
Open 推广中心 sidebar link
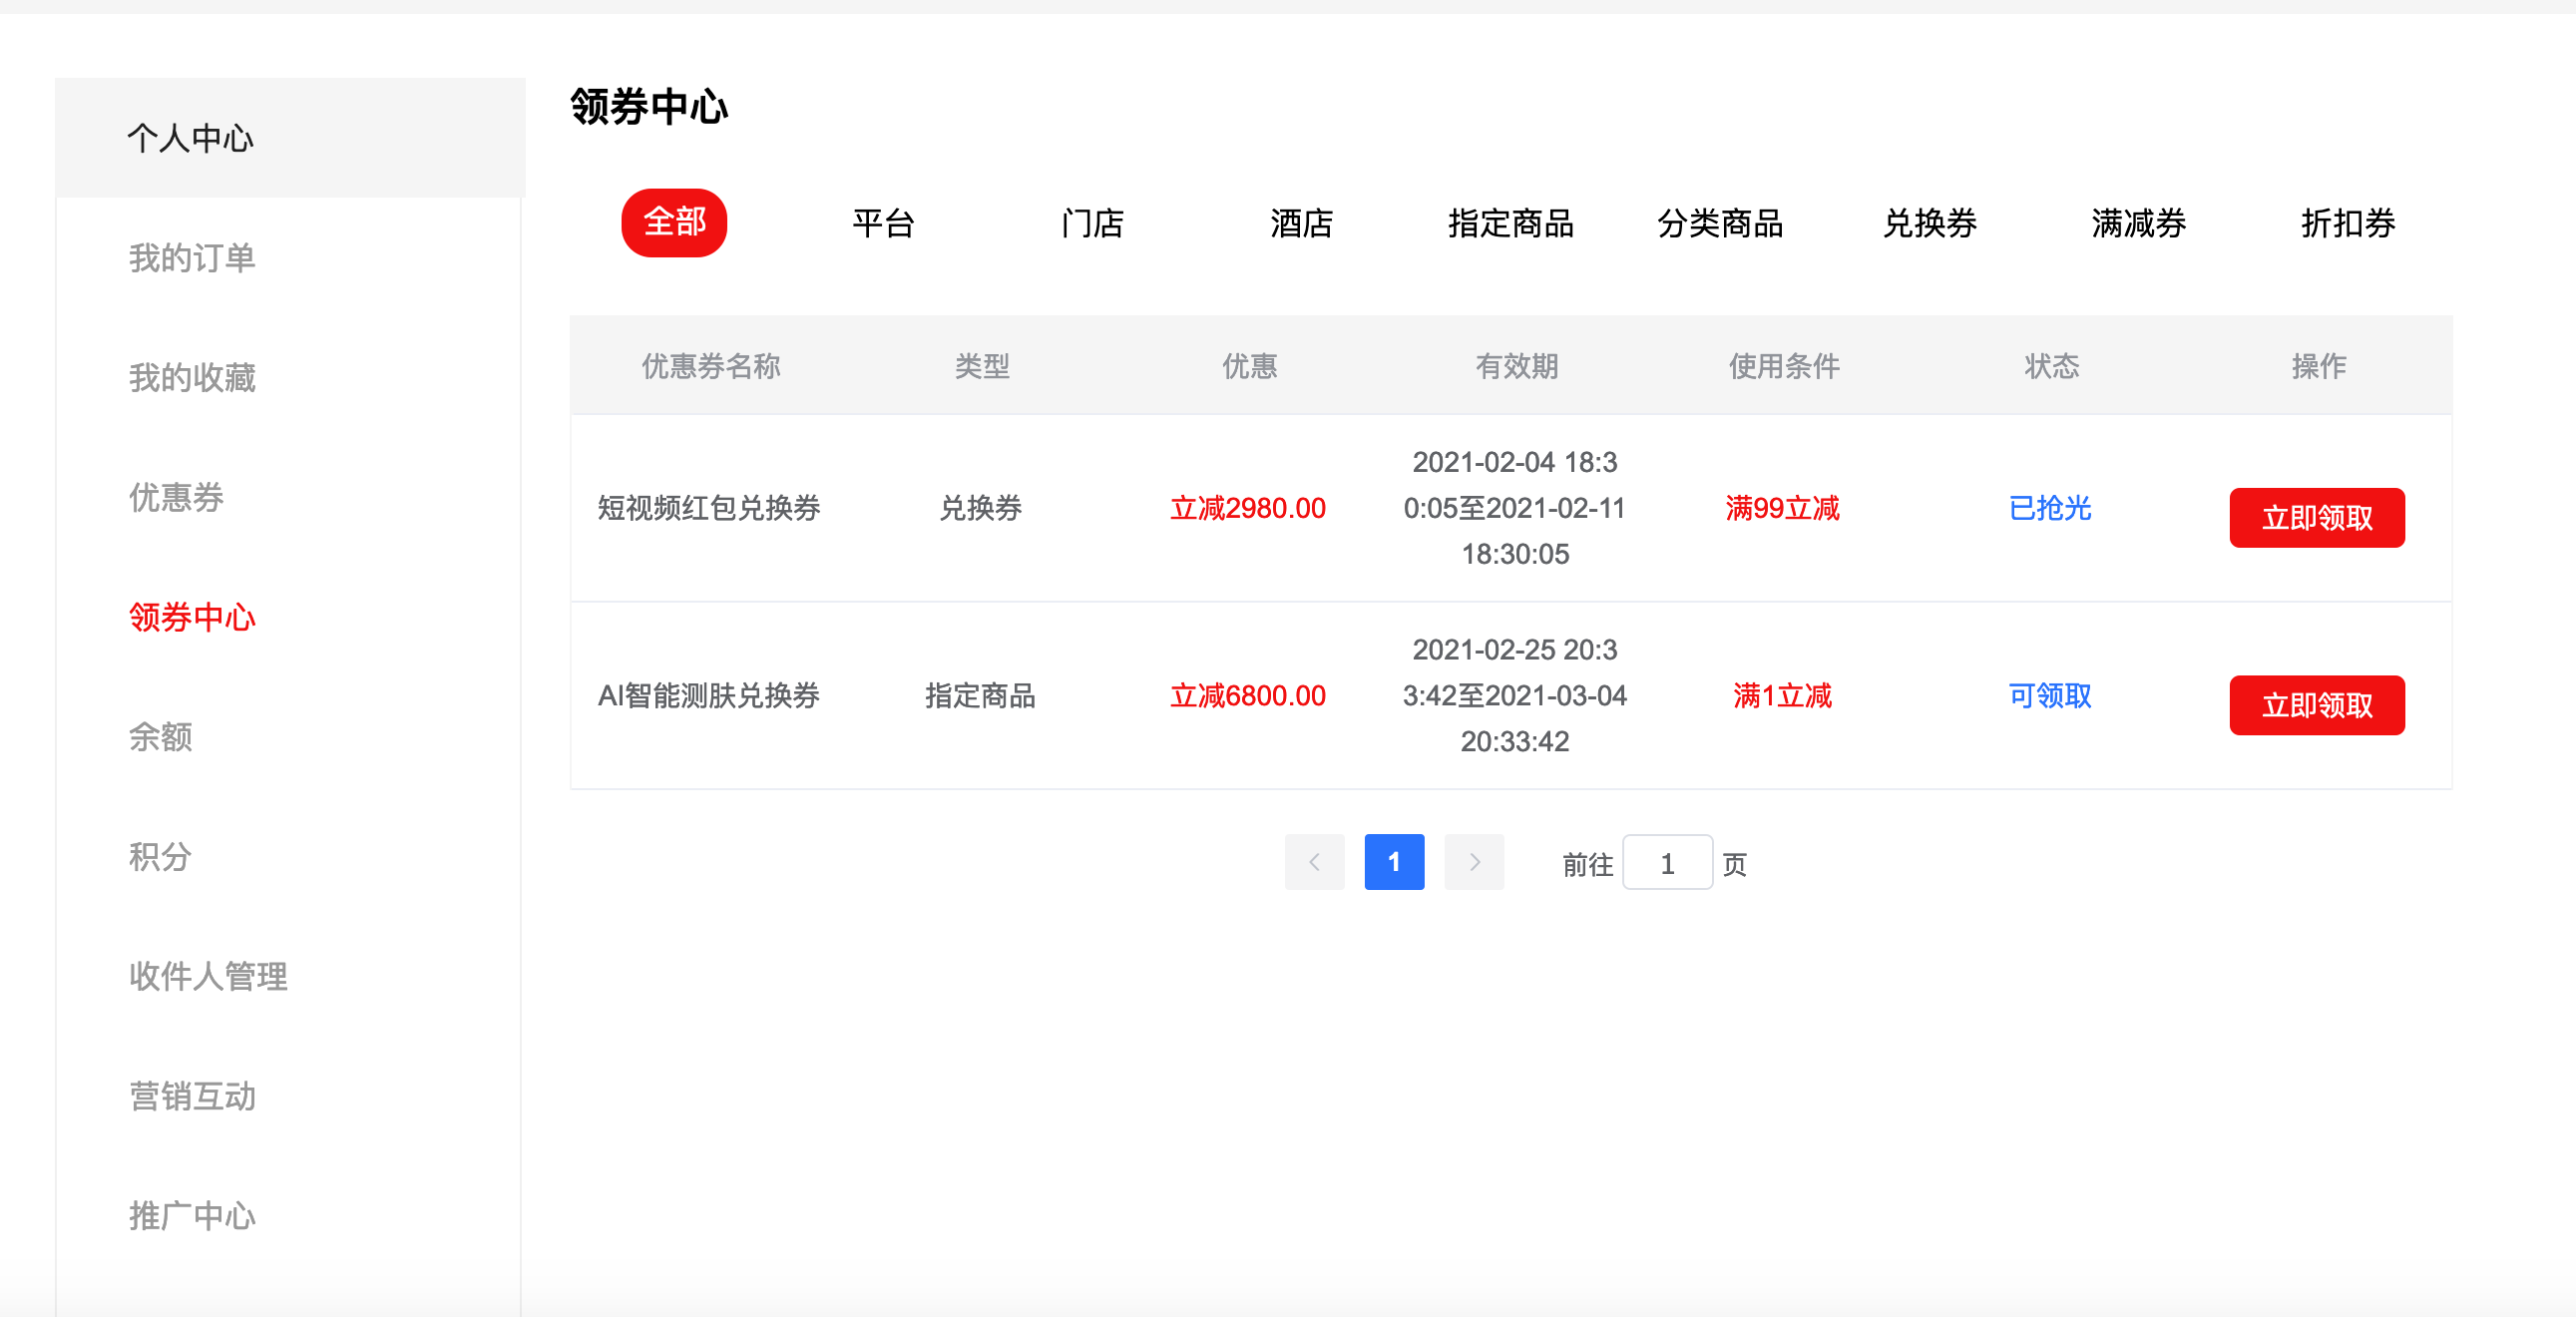192,1215
